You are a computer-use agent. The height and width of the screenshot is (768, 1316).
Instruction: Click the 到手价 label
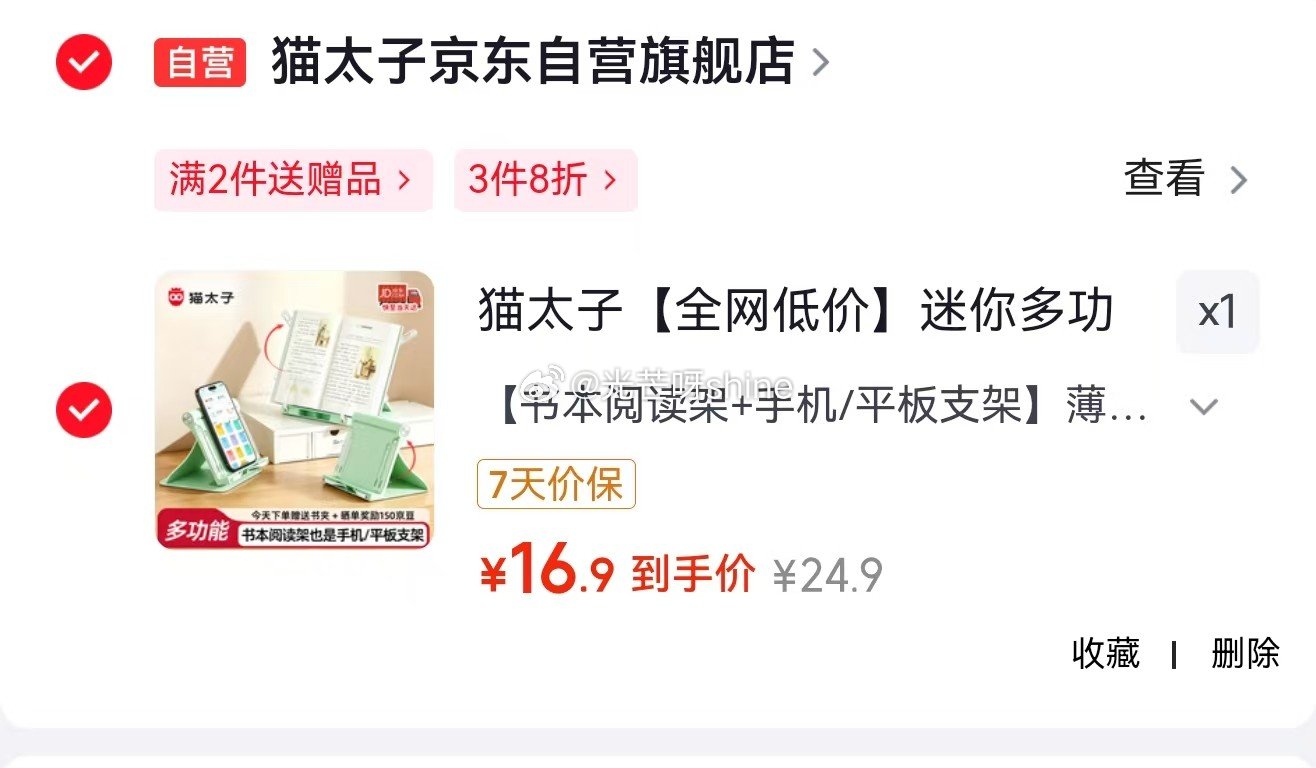click(694, 575)
